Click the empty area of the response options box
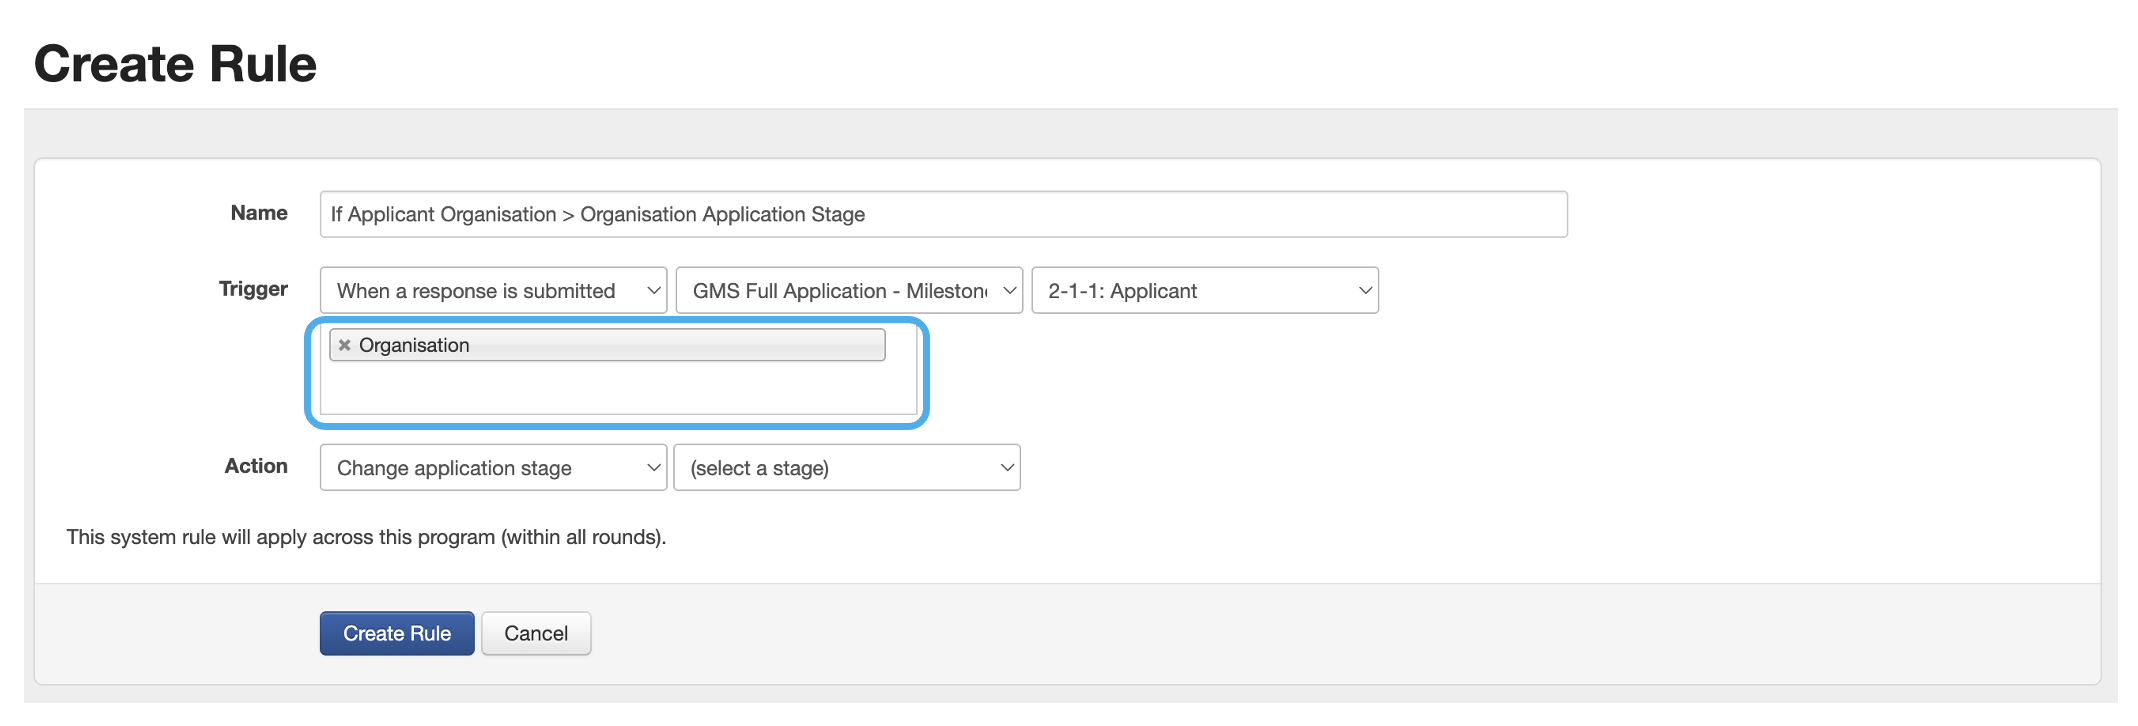The height and width of the screenshot is (726, 2138). pyautogui.click(x=617, y=391)
